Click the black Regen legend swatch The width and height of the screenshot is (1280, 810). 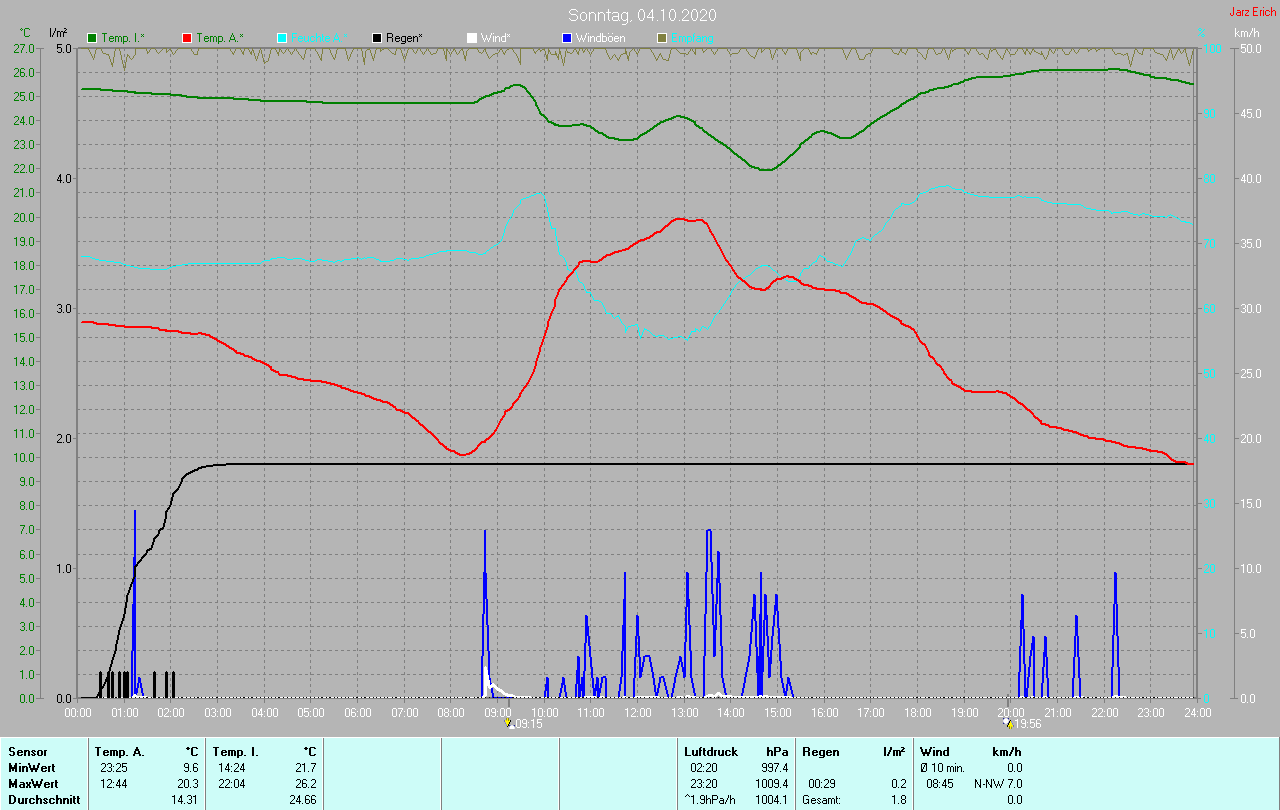(x=377, y=38)
